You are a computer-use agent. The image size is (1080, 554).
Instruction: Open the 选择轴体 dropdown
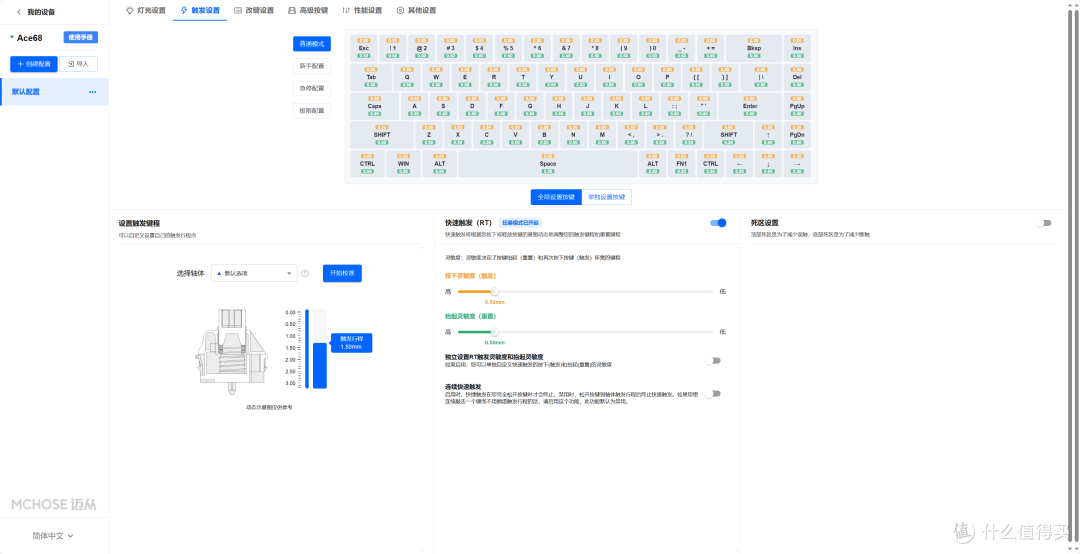[254, 274]
